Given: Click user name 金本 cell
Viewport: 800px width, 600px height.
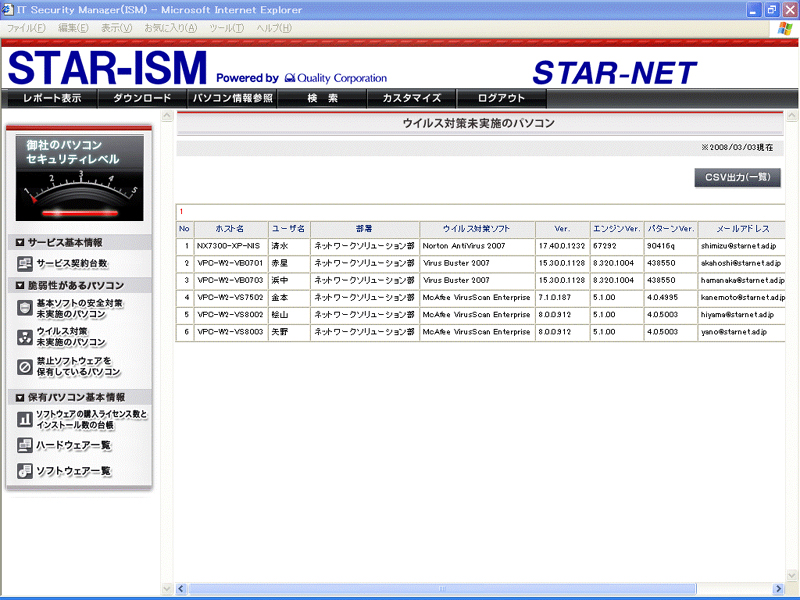Looking at the screenshot, I should pyautogui.click(x=289, y=297).
